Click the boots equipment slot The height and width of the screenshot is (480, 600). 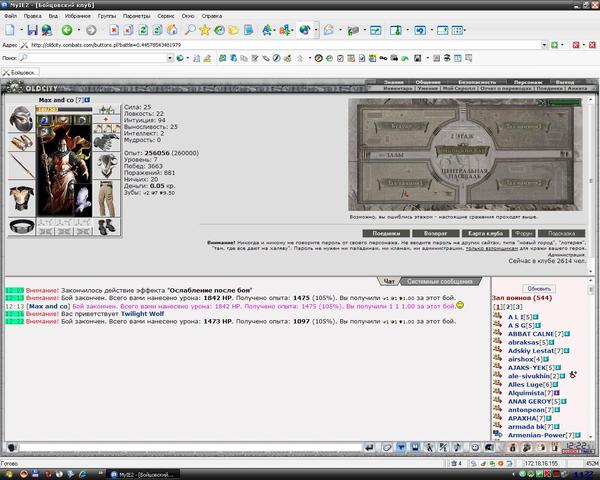(x=107, y=227)
